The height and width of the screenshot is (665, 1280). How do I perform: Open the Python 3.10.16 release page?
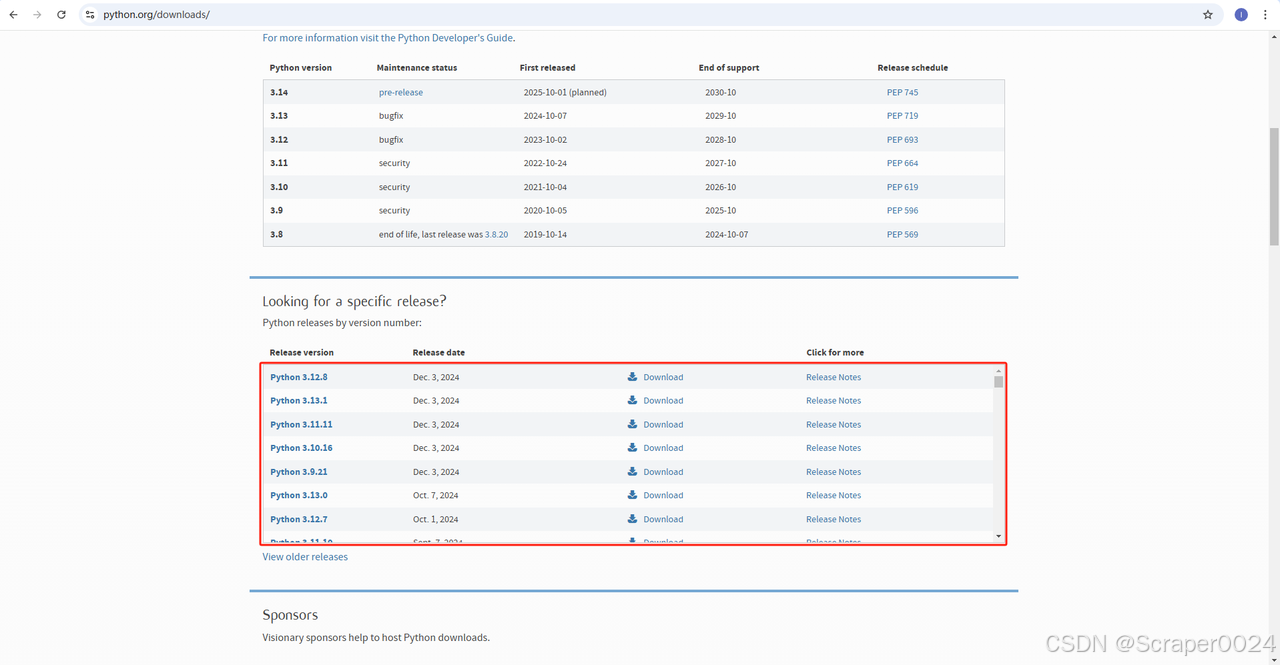pyautogui.click(x=301, y=448)
